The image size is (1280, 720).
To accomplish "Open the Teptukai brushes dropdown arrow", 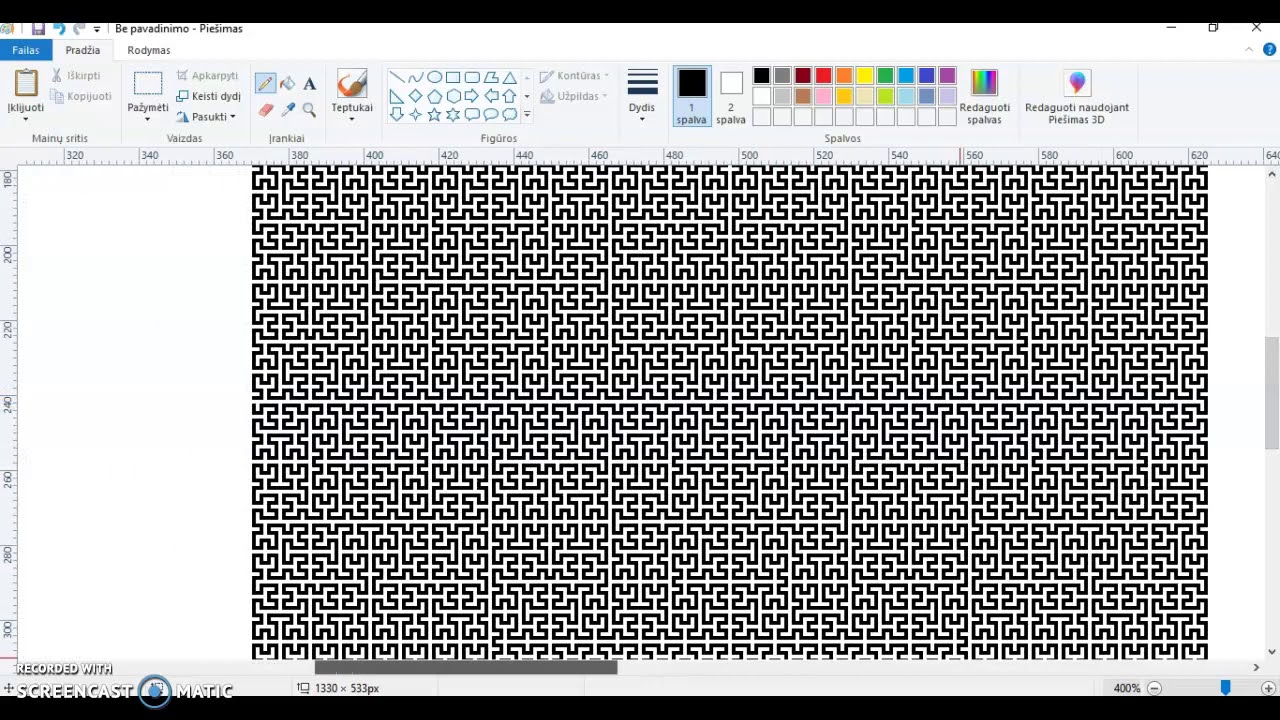I will pyautogui.click(x=352, y=119).
